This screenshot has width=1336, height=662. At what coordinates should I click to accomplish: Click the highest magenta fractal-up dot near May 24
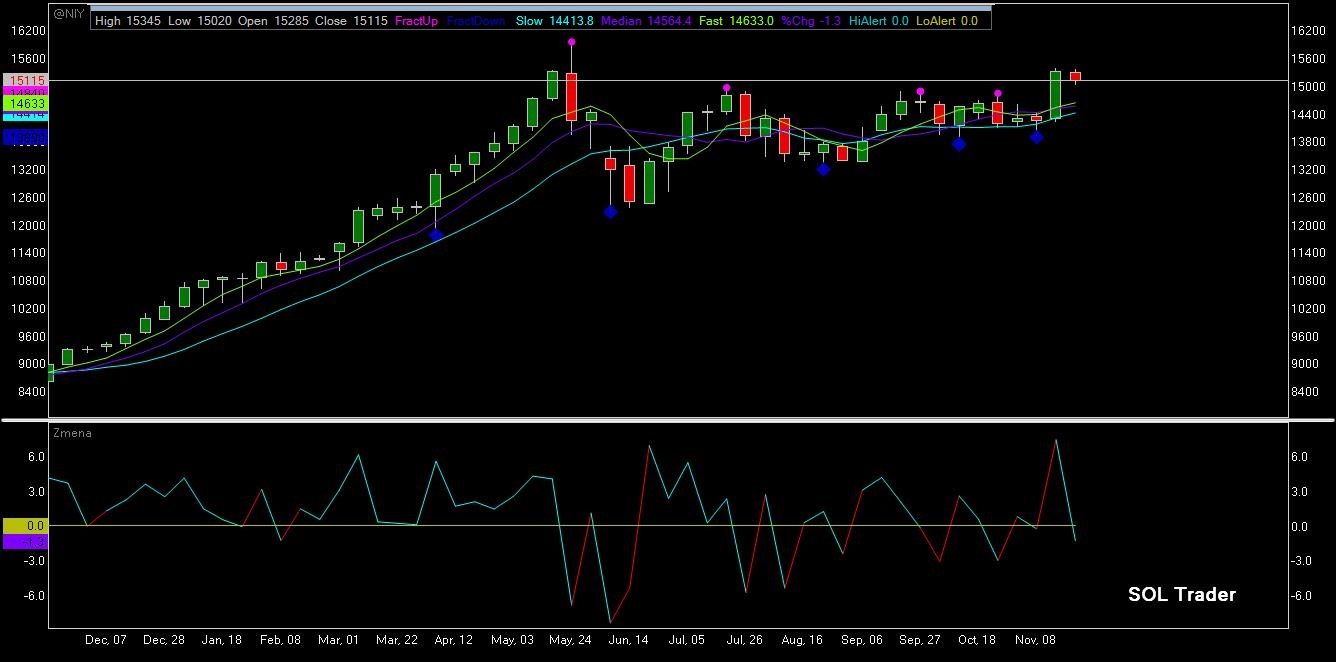[571, 42]
